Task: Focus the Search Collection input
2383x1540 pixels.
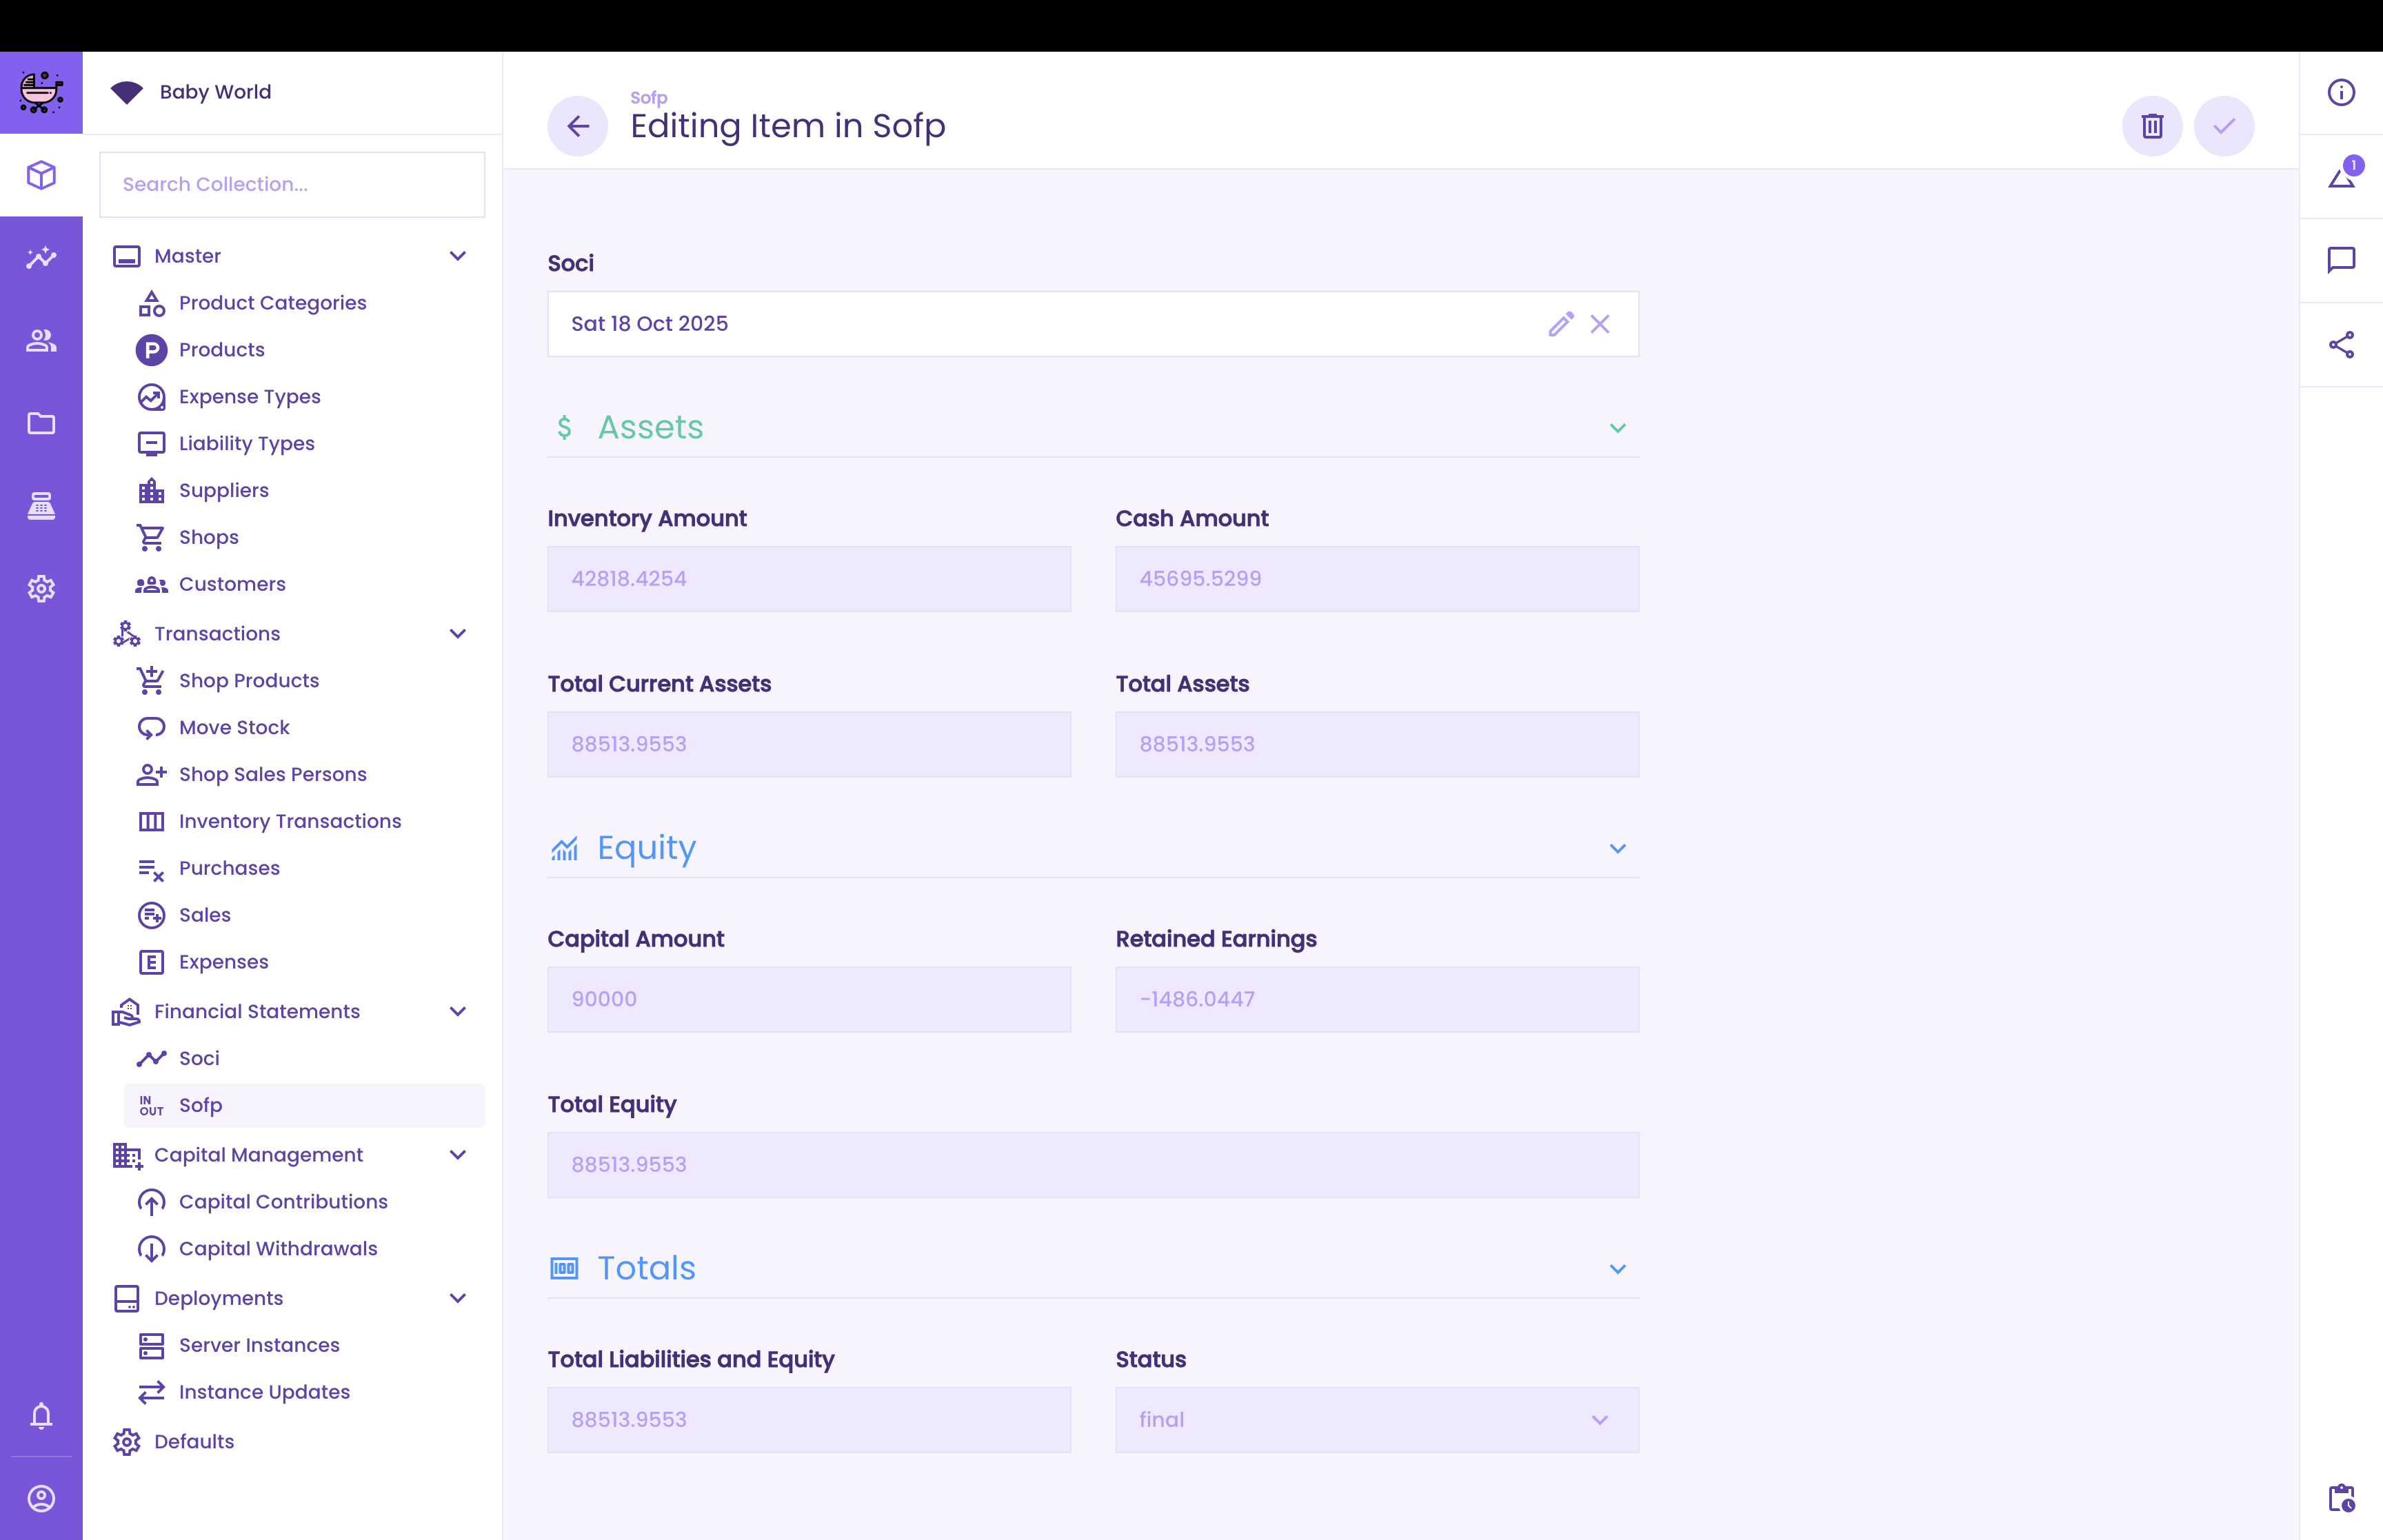Action: (x=292, y=184)
